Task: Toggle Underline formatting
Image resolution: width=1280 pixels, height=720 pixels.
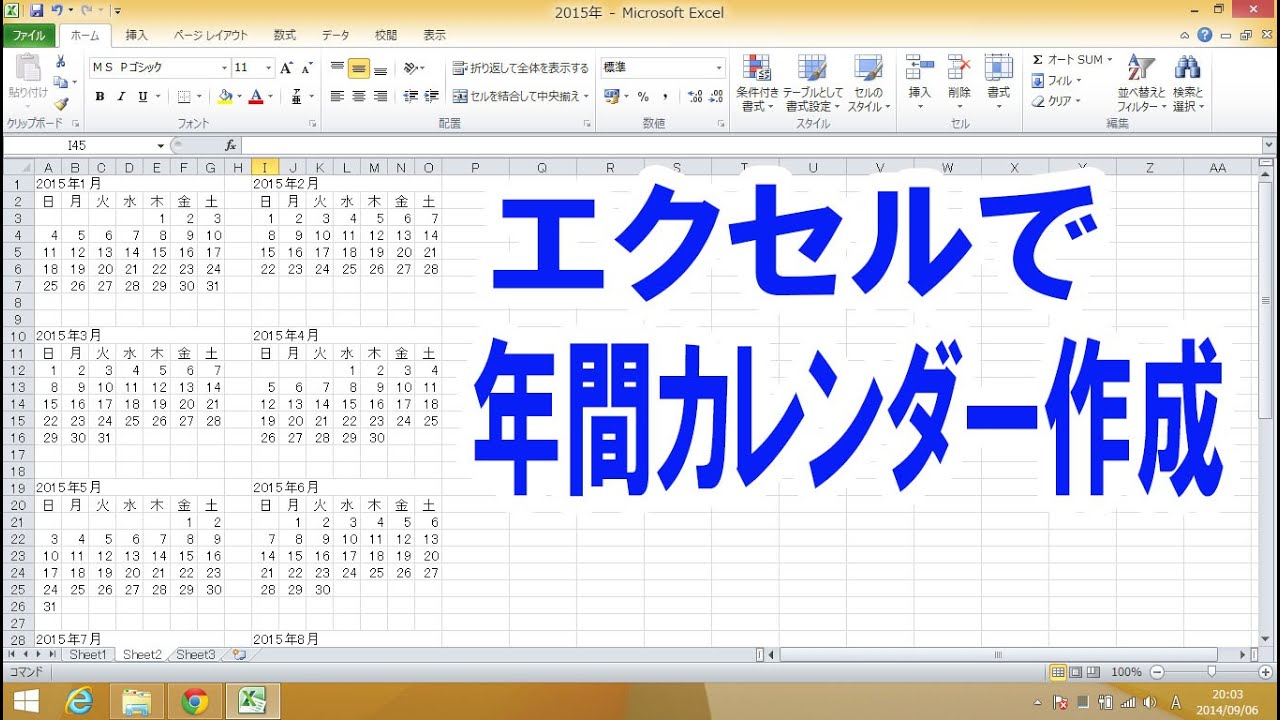Action: click(143, 97)
